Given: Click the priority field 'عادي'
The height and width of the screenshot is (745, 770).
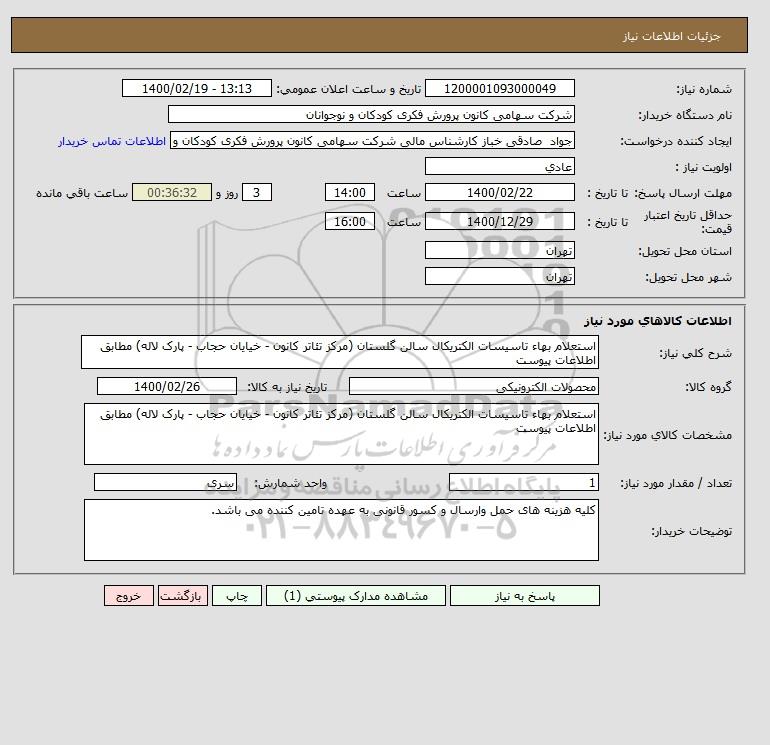Looking at the screenshot, I should tap(499, 166).
